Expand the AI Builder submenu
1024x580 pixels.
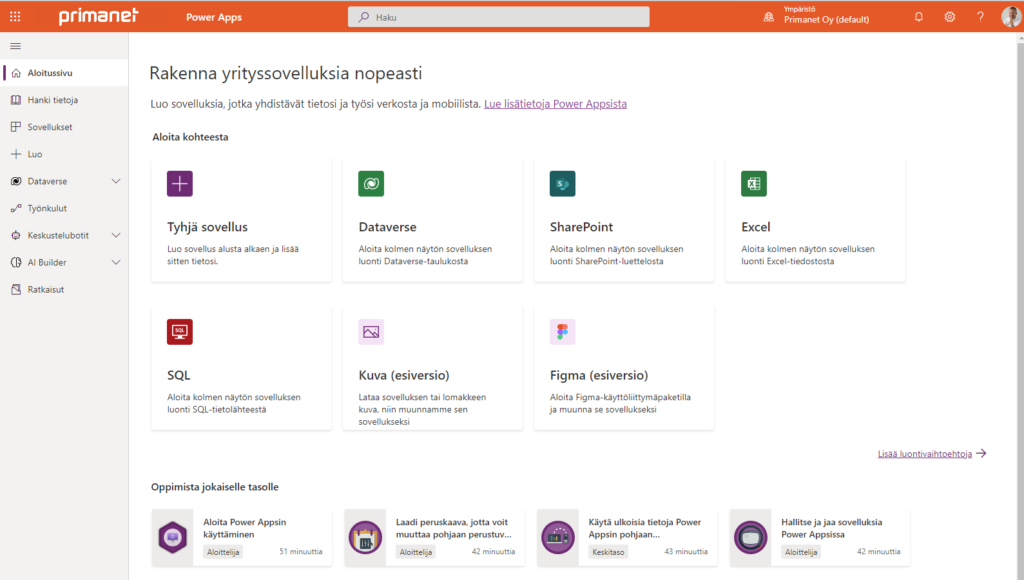(116, 262)
